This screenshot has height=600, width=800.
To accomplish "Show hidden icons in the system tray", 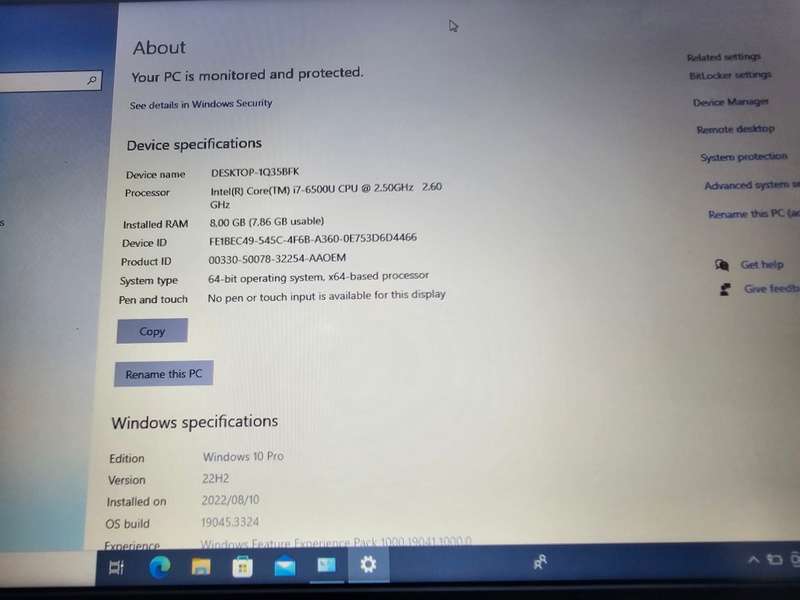I will [753, 560].
